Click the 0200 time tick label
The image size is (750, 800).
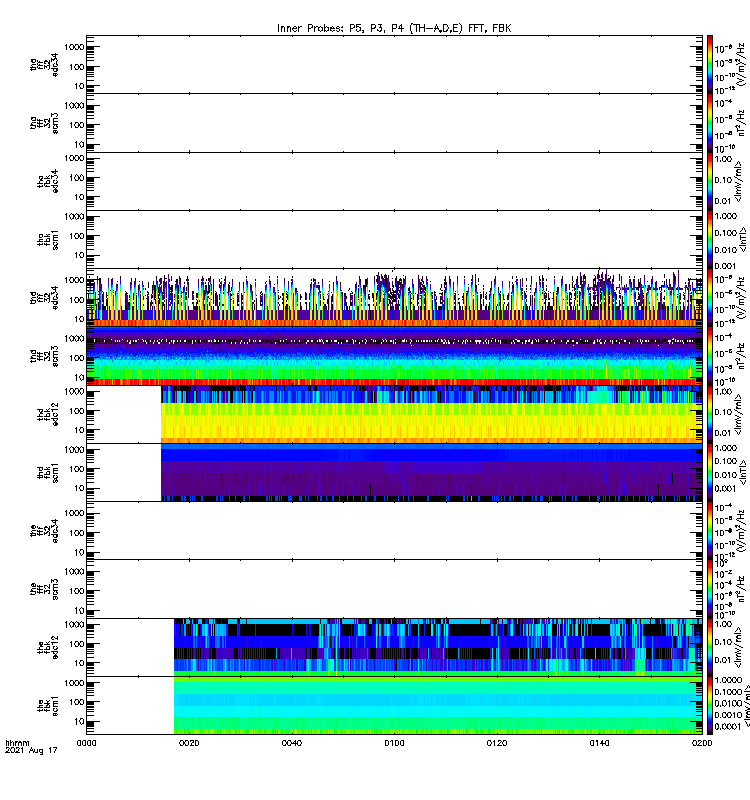click(702, 743)
